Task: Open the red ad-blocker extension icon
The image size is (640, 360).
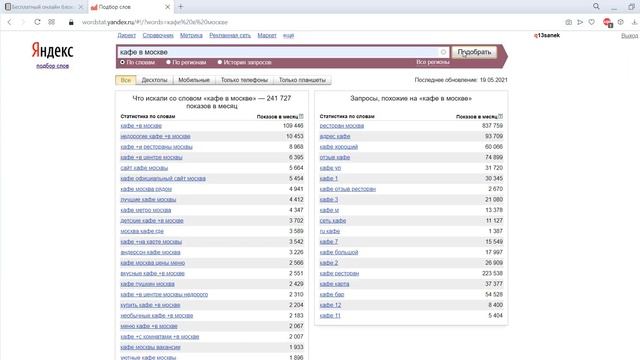Action: pyautogui.click(x=607, y=22)
